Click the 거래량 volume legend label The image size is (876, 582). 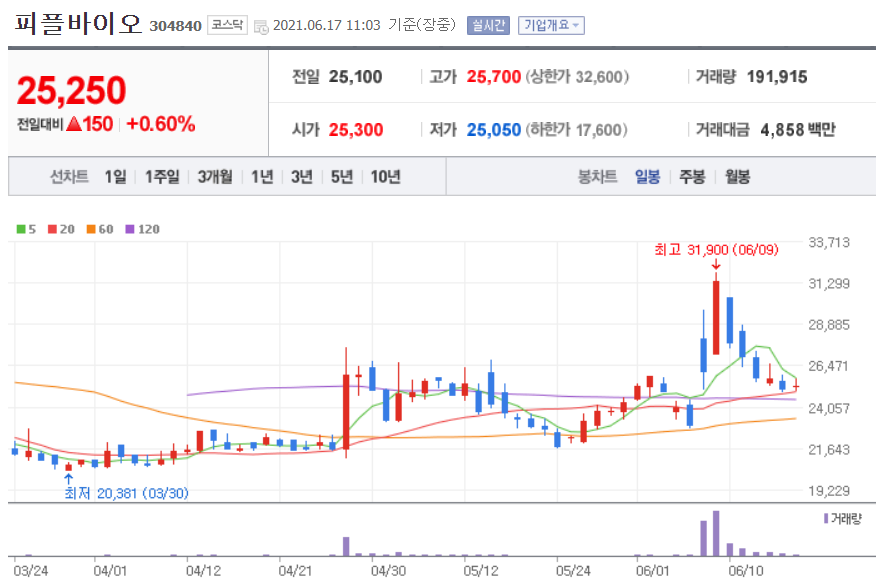[x=846, y=519]
